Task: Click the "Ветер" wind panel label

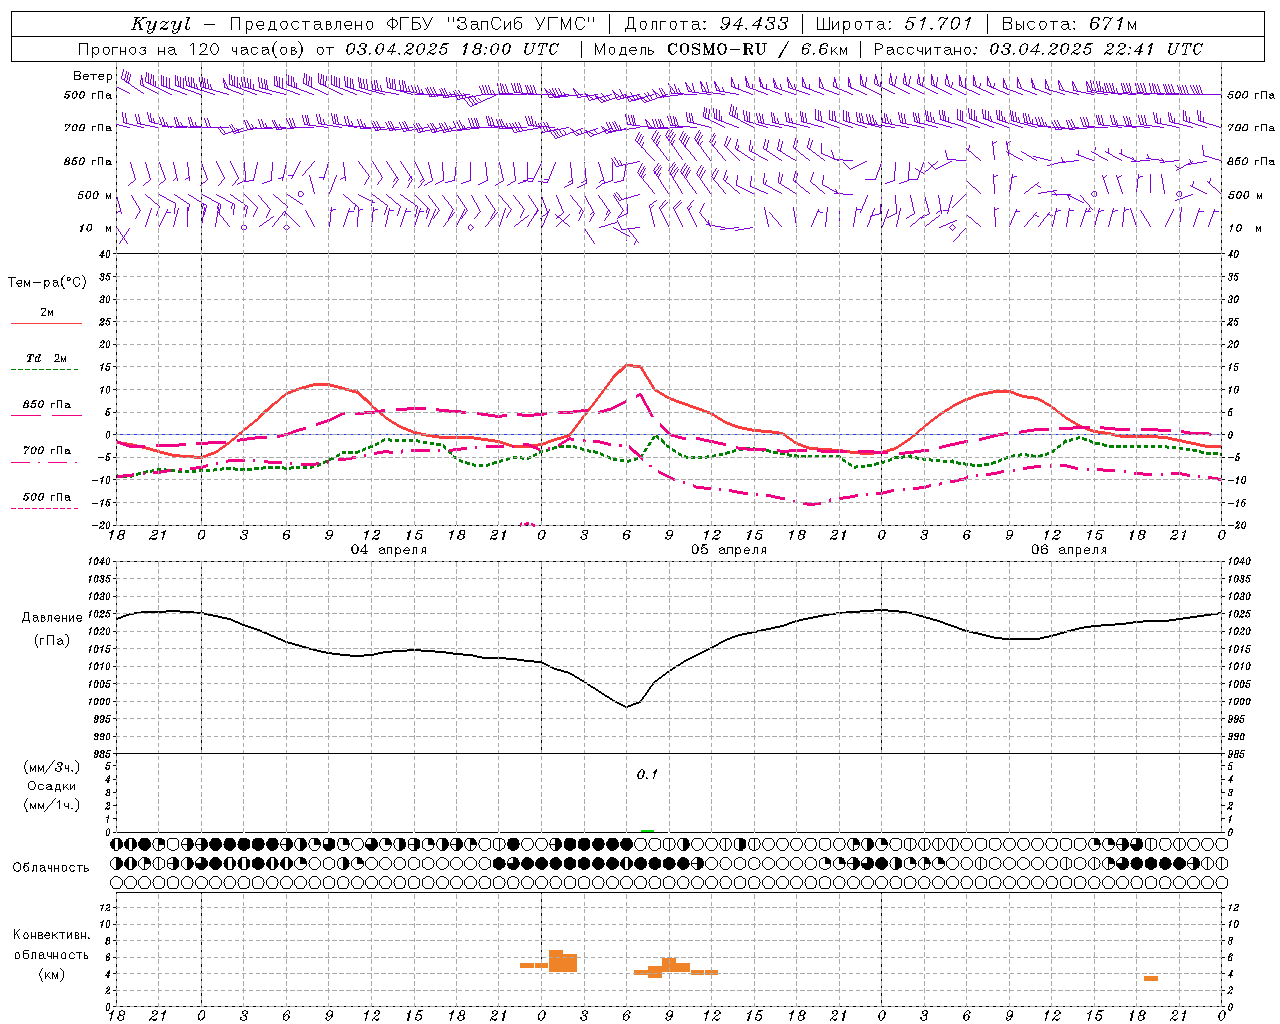Action: pyautogui.click(x=93, y=76)
